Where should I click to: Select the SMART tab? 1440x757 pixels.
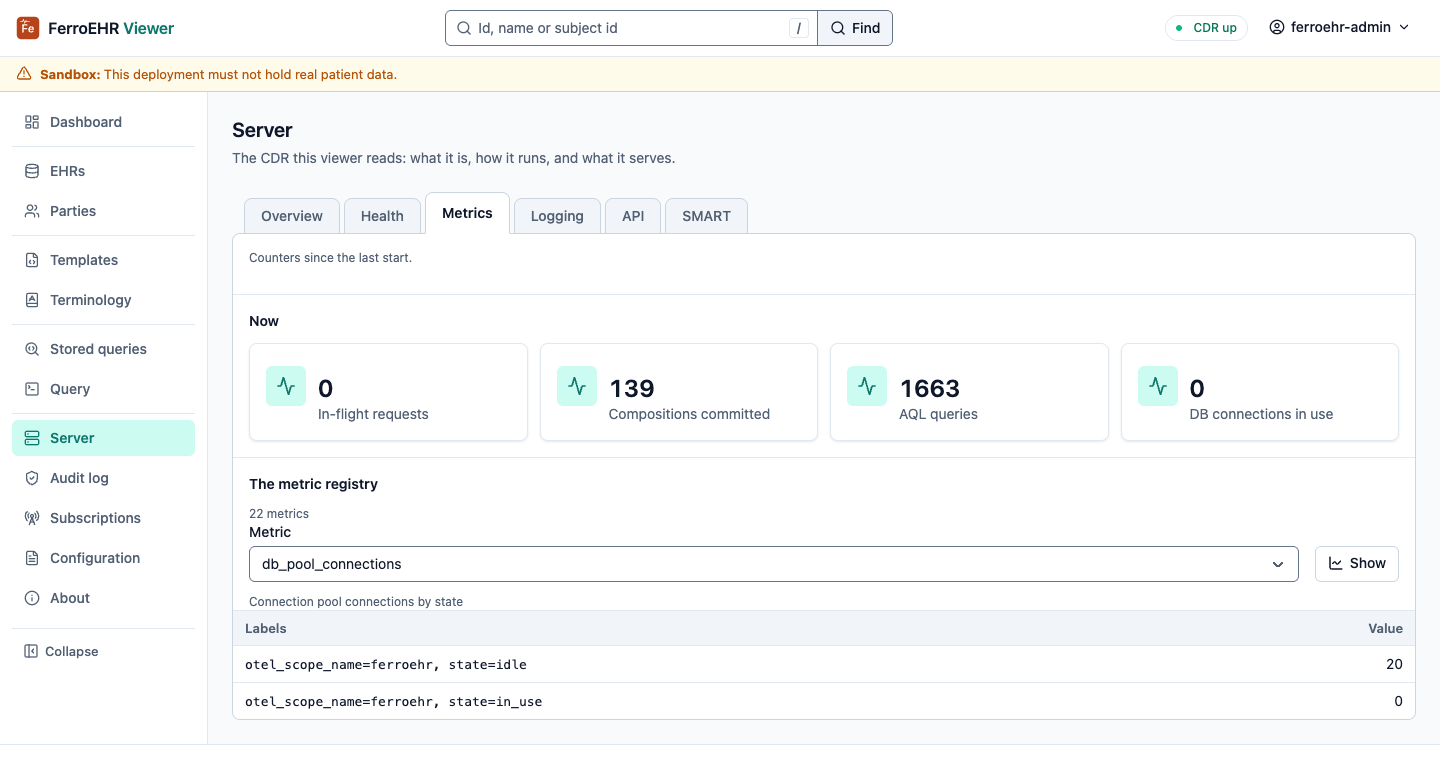click(x=706, y=216)
